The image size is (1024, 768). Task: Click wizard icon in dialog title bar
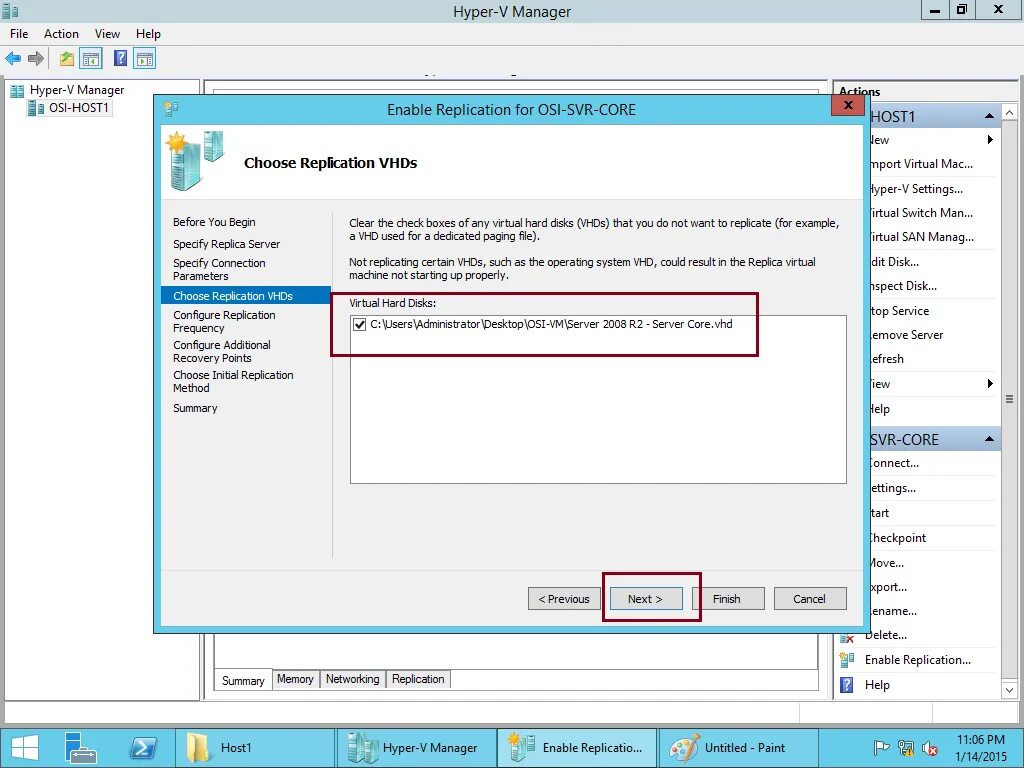coord(171,108)
